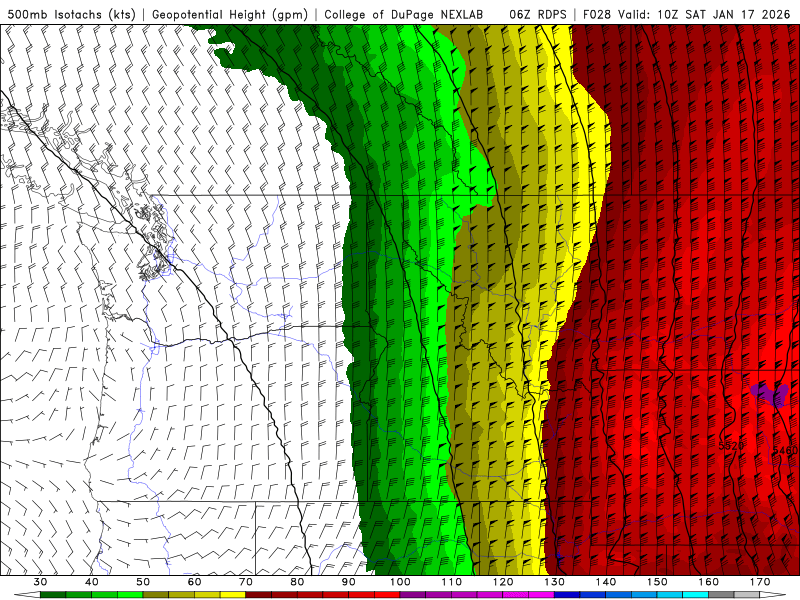This screenshot has height=600, width=800.
Task: Click the darkest green swatch in the color bar
Action: pyautogui.click(x=53, y=595)
